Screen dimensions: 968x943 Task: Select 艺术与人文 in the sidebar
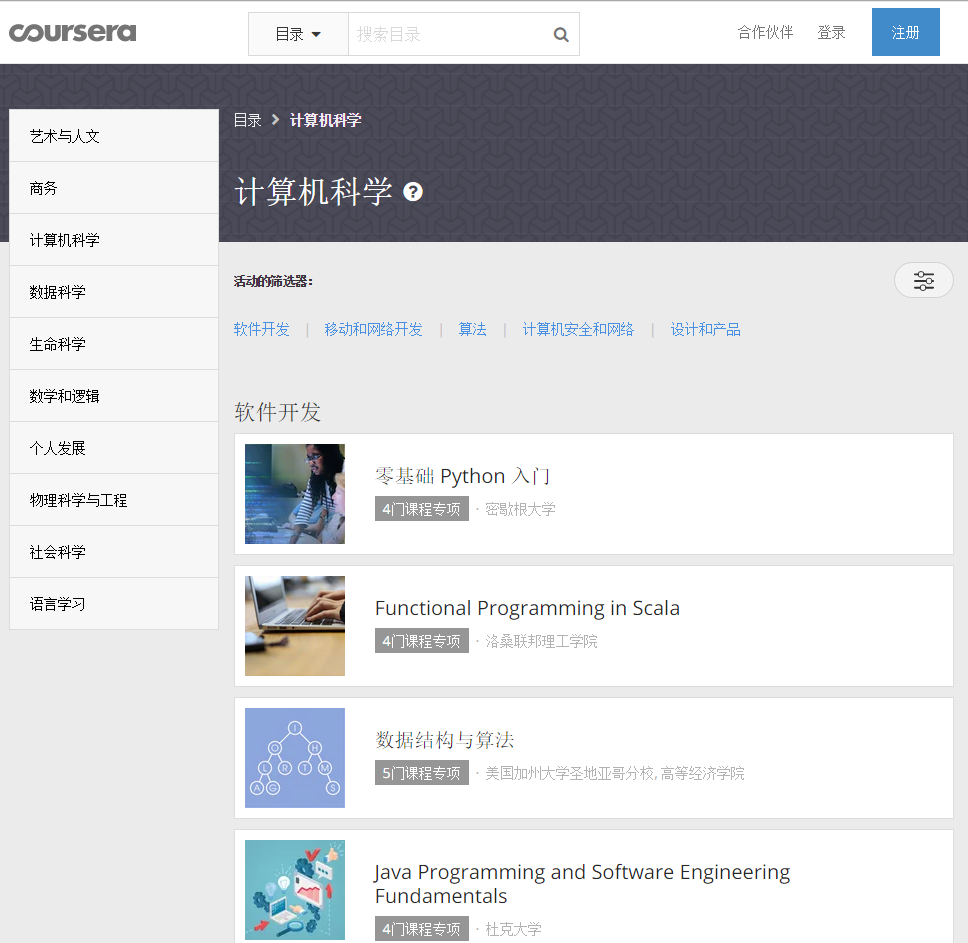(114, 136)
